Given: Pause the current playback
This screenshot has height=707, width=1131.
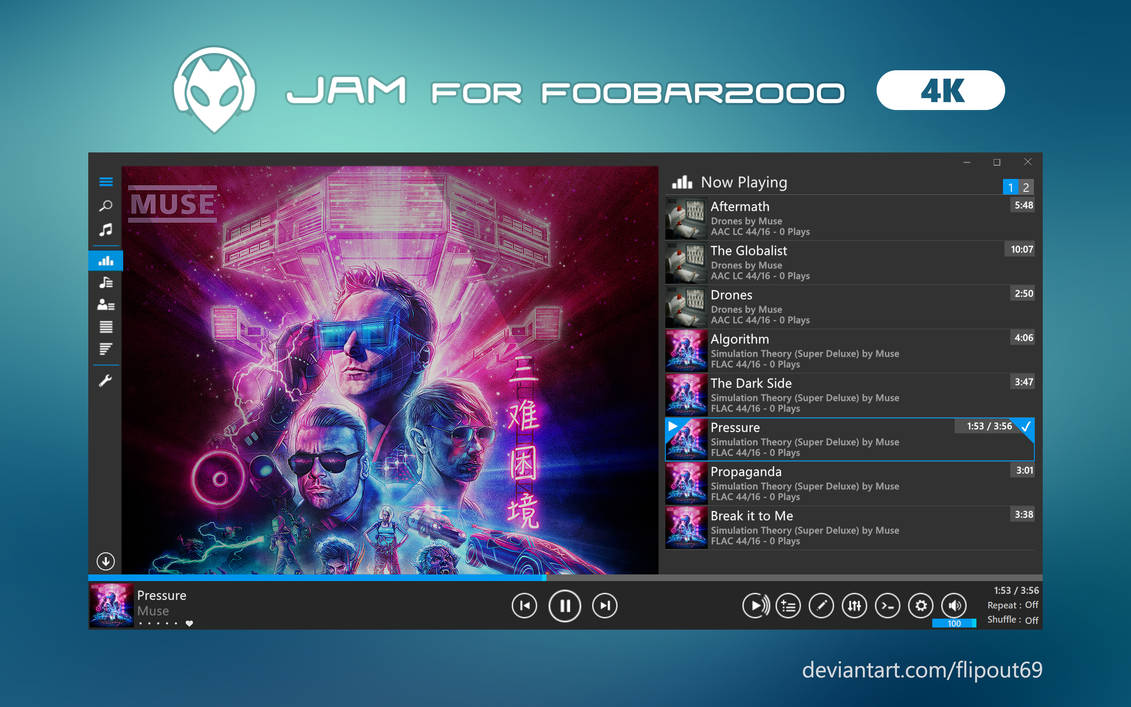Looking at the screenshot, I should point(565,606).
